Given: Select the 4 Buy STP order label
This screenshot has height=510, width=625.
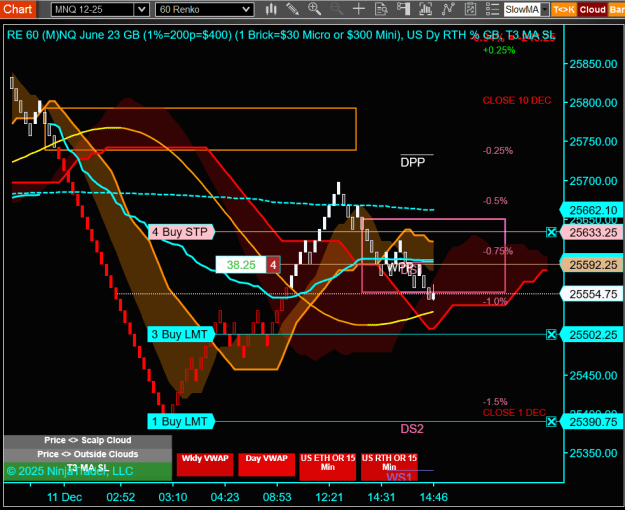Looking at the screenshot, I should pos(181,232).
